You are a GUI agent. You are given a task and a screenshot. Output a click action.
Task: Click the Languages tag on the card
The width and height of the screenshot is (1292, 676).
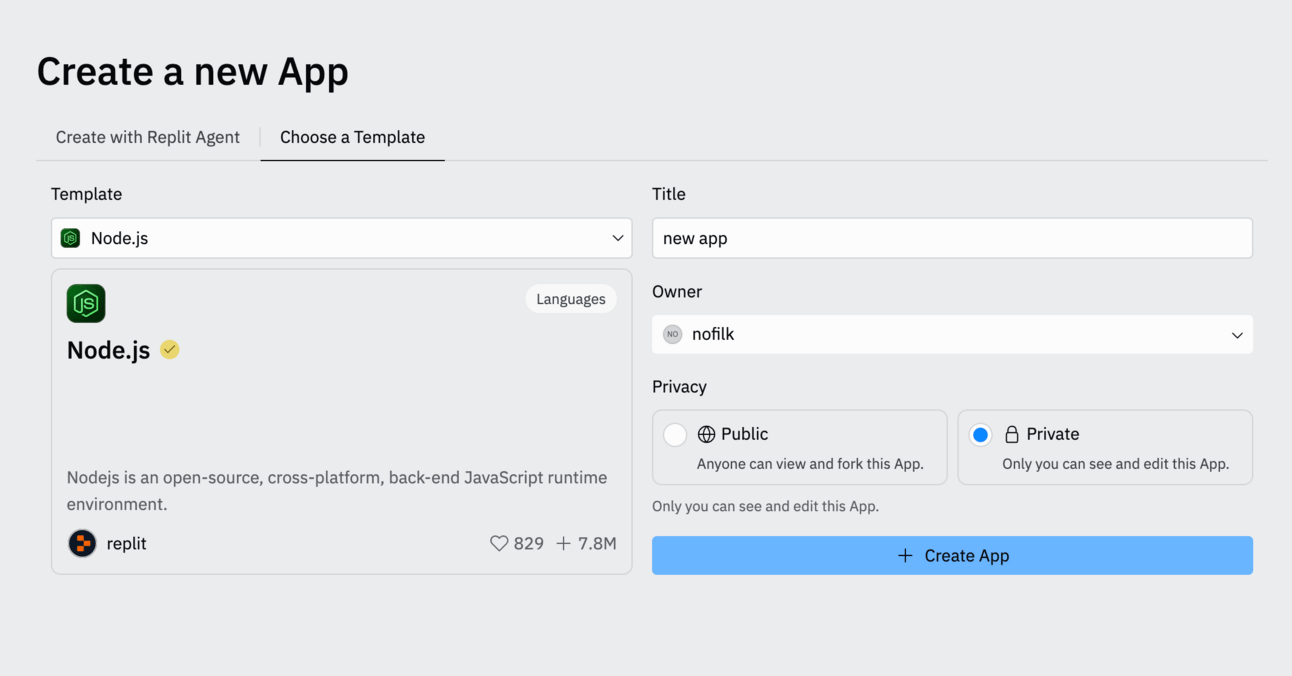[571, 299]
